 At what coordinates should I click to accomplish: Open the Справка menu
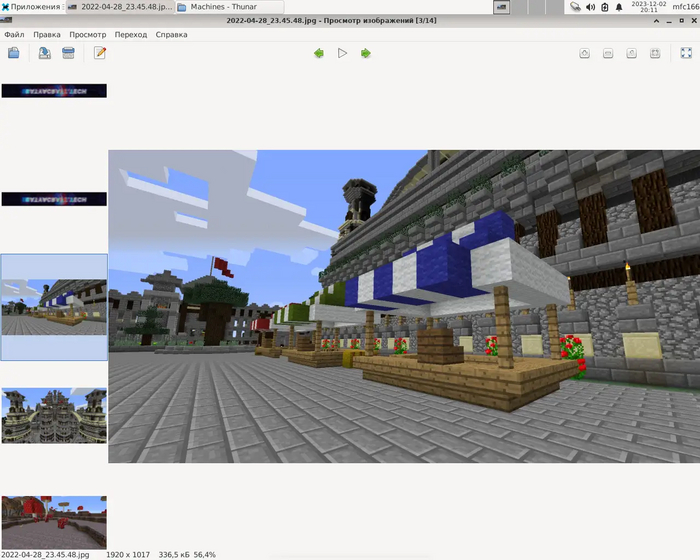point(171,34)
